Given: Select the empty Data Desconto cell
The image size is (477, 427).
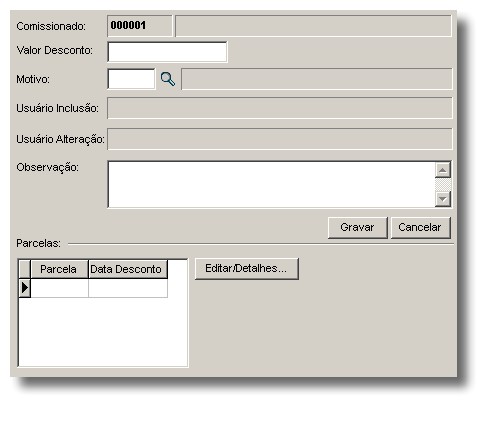Looking at the screenshot, I should coord(128,288).
